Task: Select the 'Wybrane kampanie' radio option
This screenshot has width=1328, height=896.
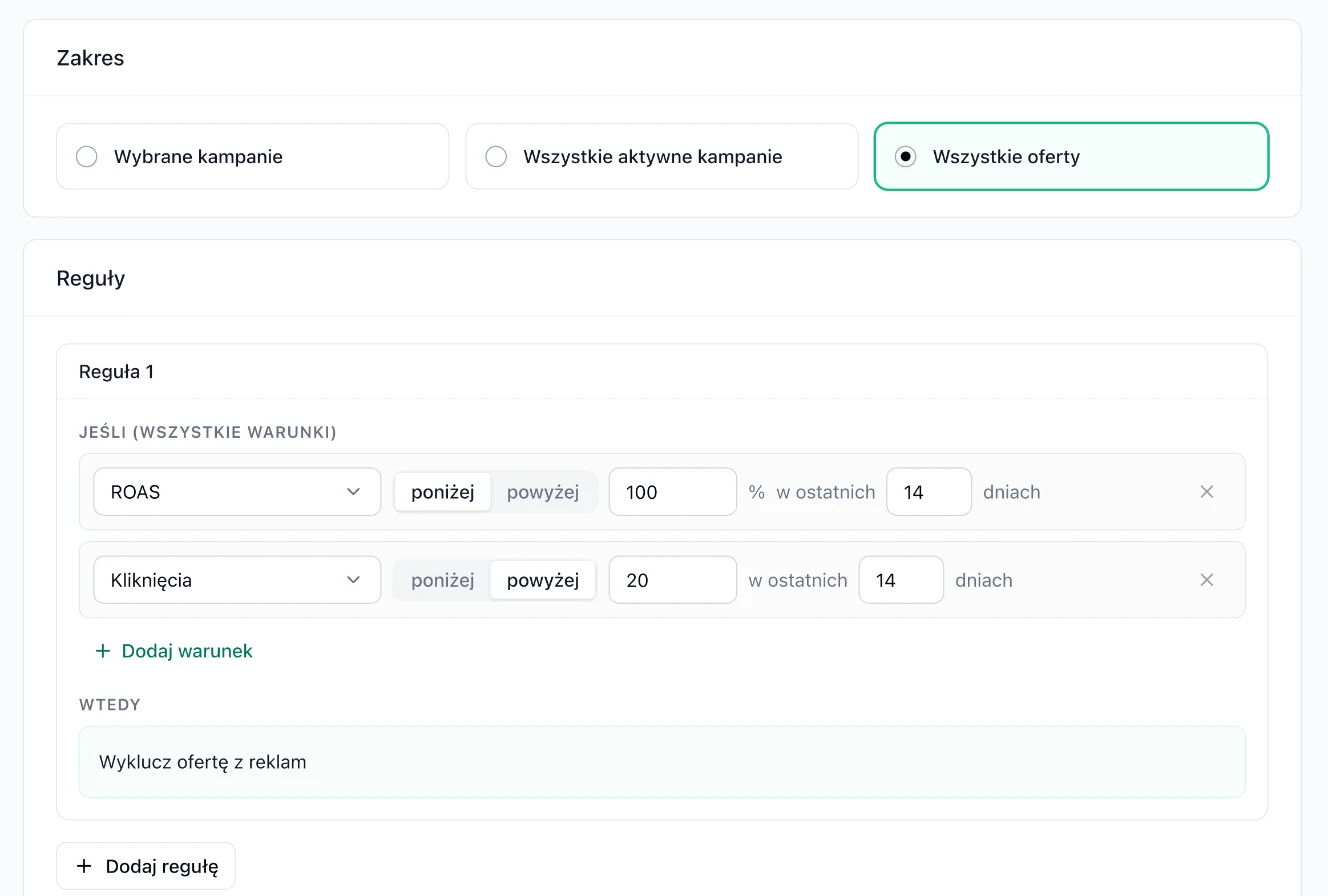Action: pos(253,156)
